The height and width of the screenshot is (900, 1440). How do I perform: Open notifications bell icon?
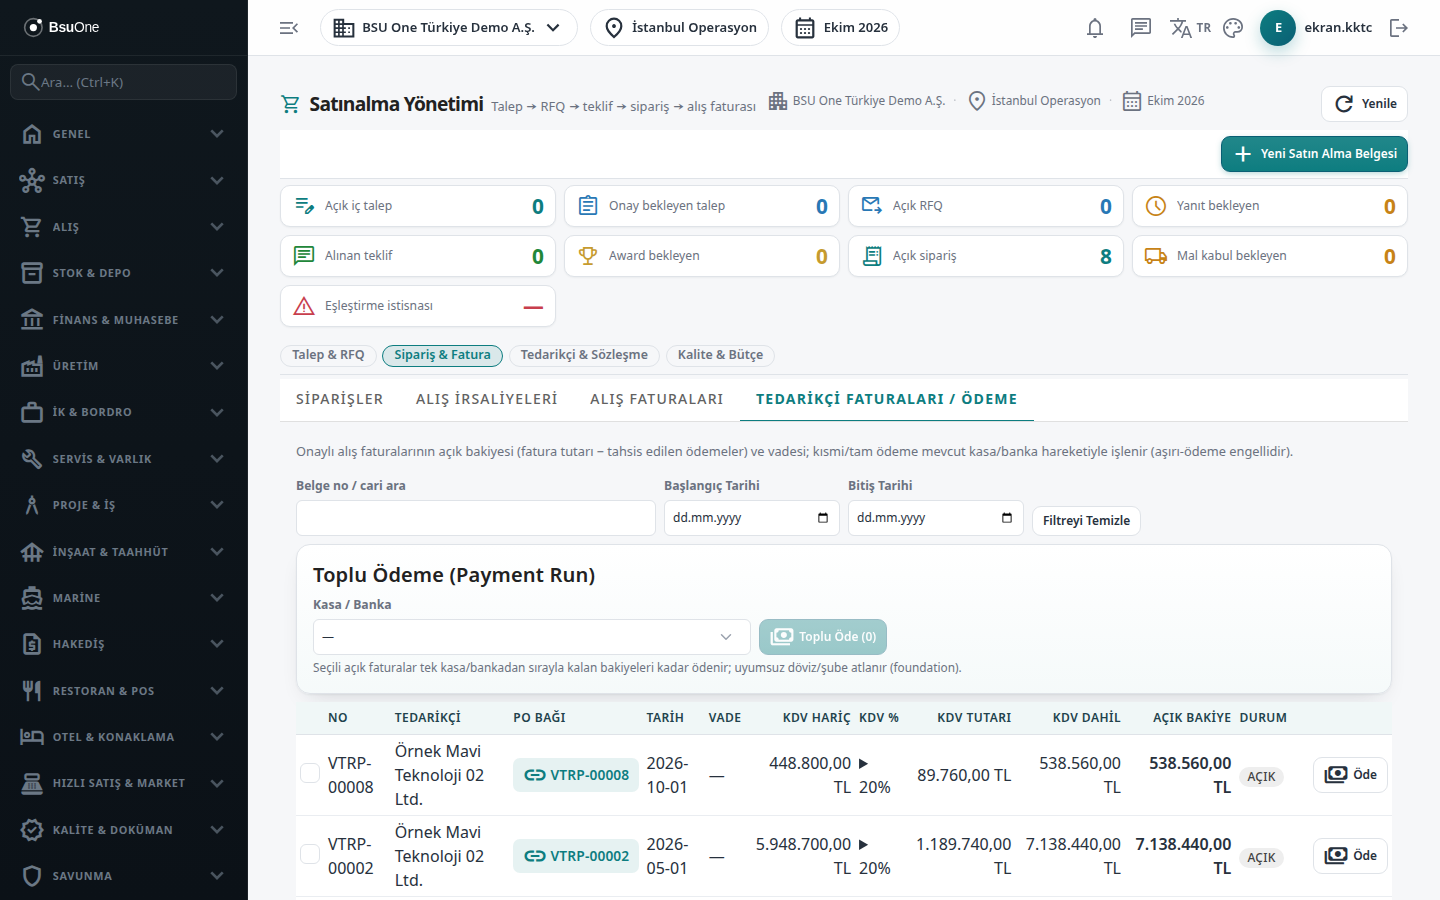(x=1095, y=28)
